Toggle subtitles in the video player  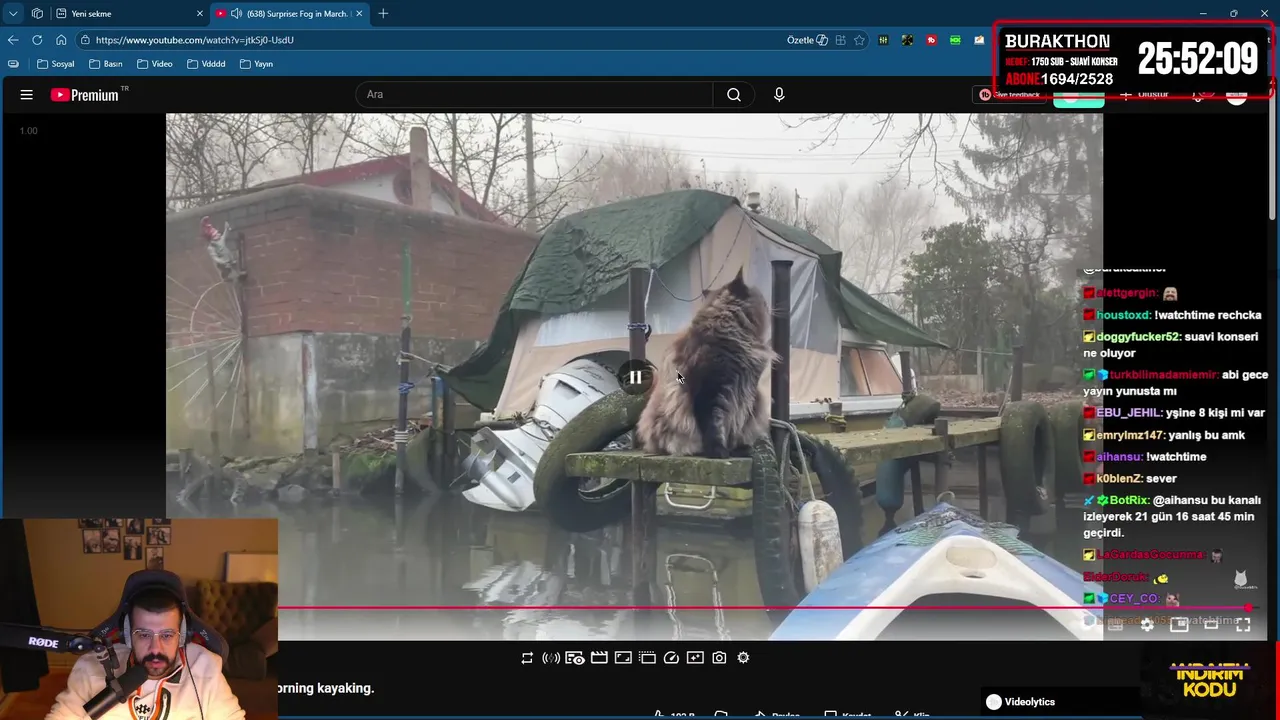[1115, 625]
